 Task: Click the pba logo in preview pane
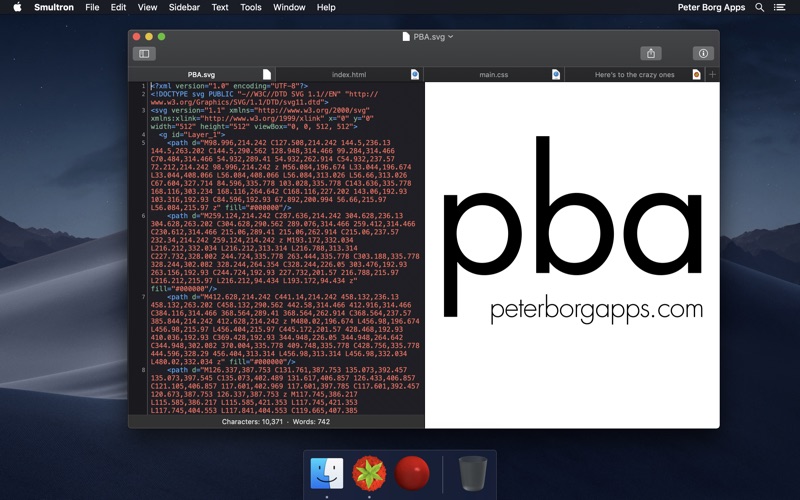tap(572, 227)
